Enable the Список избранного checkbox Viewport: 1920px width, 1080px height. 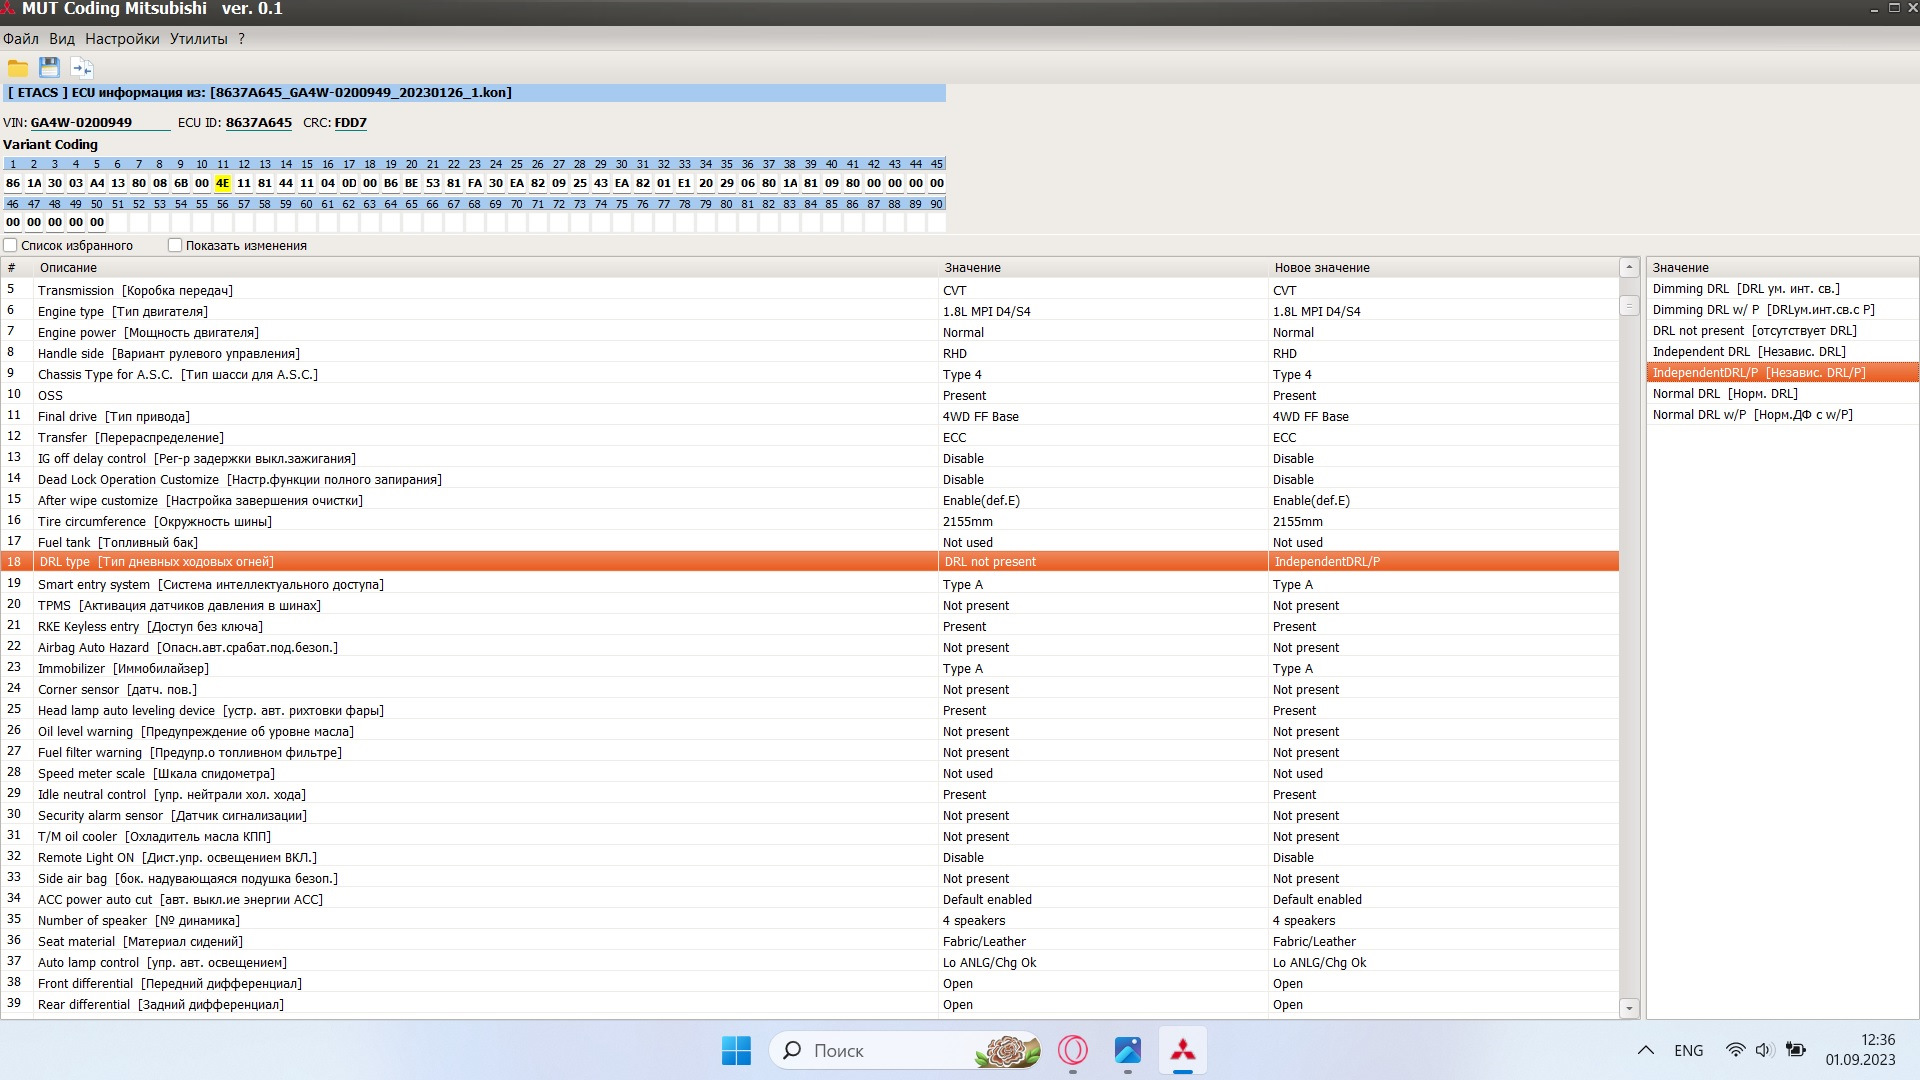pos(11,245)
